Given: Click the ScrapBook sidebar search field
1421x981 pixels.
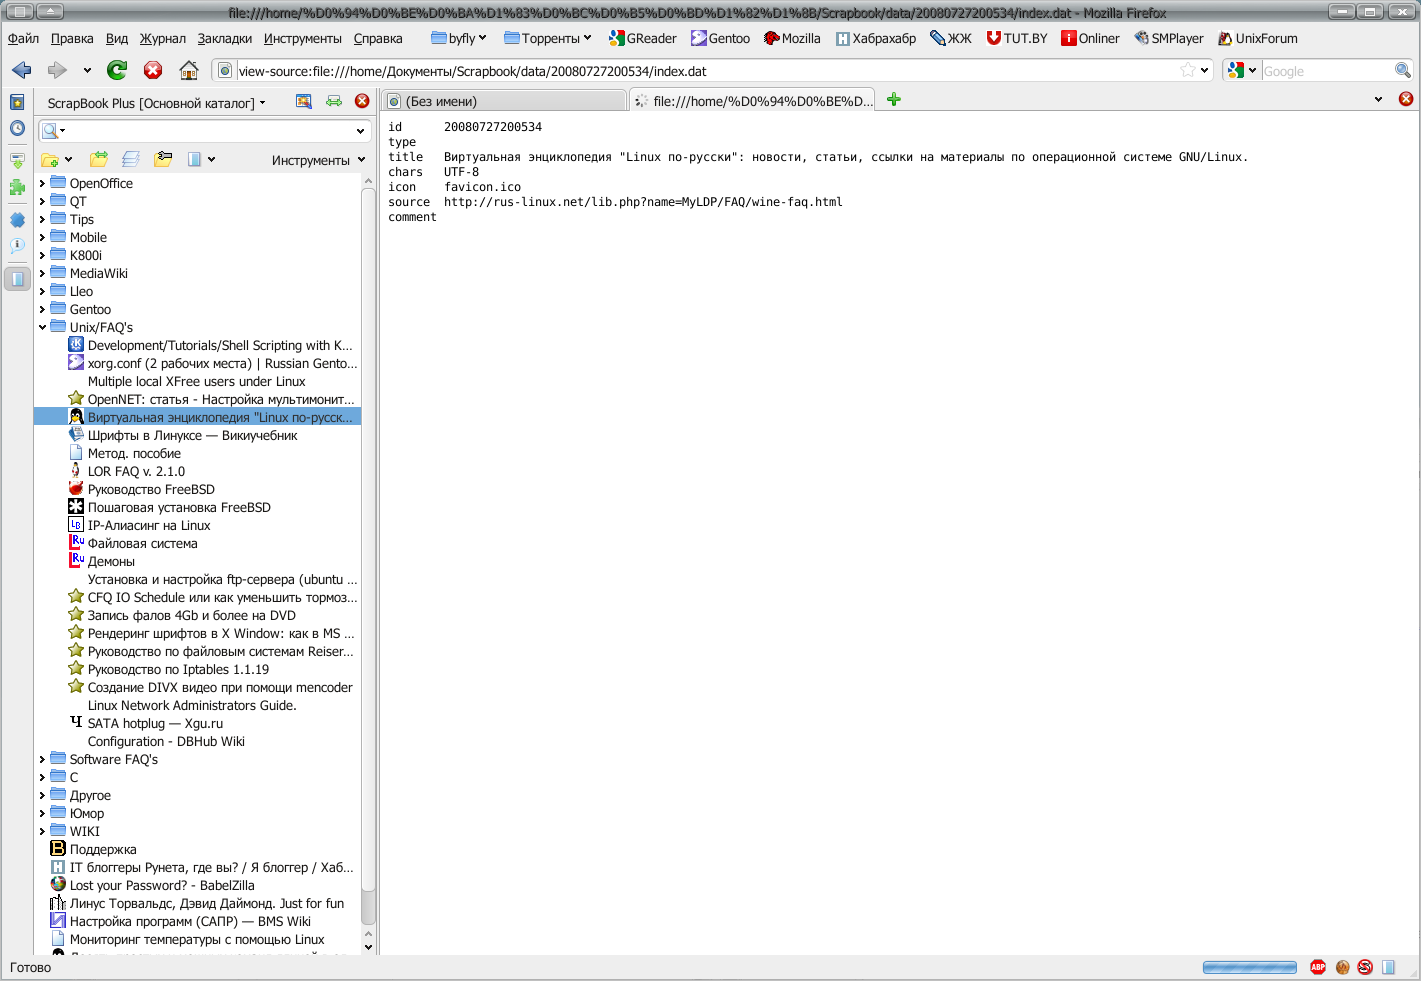Looking at the screenshot, I should pos(203,131).
